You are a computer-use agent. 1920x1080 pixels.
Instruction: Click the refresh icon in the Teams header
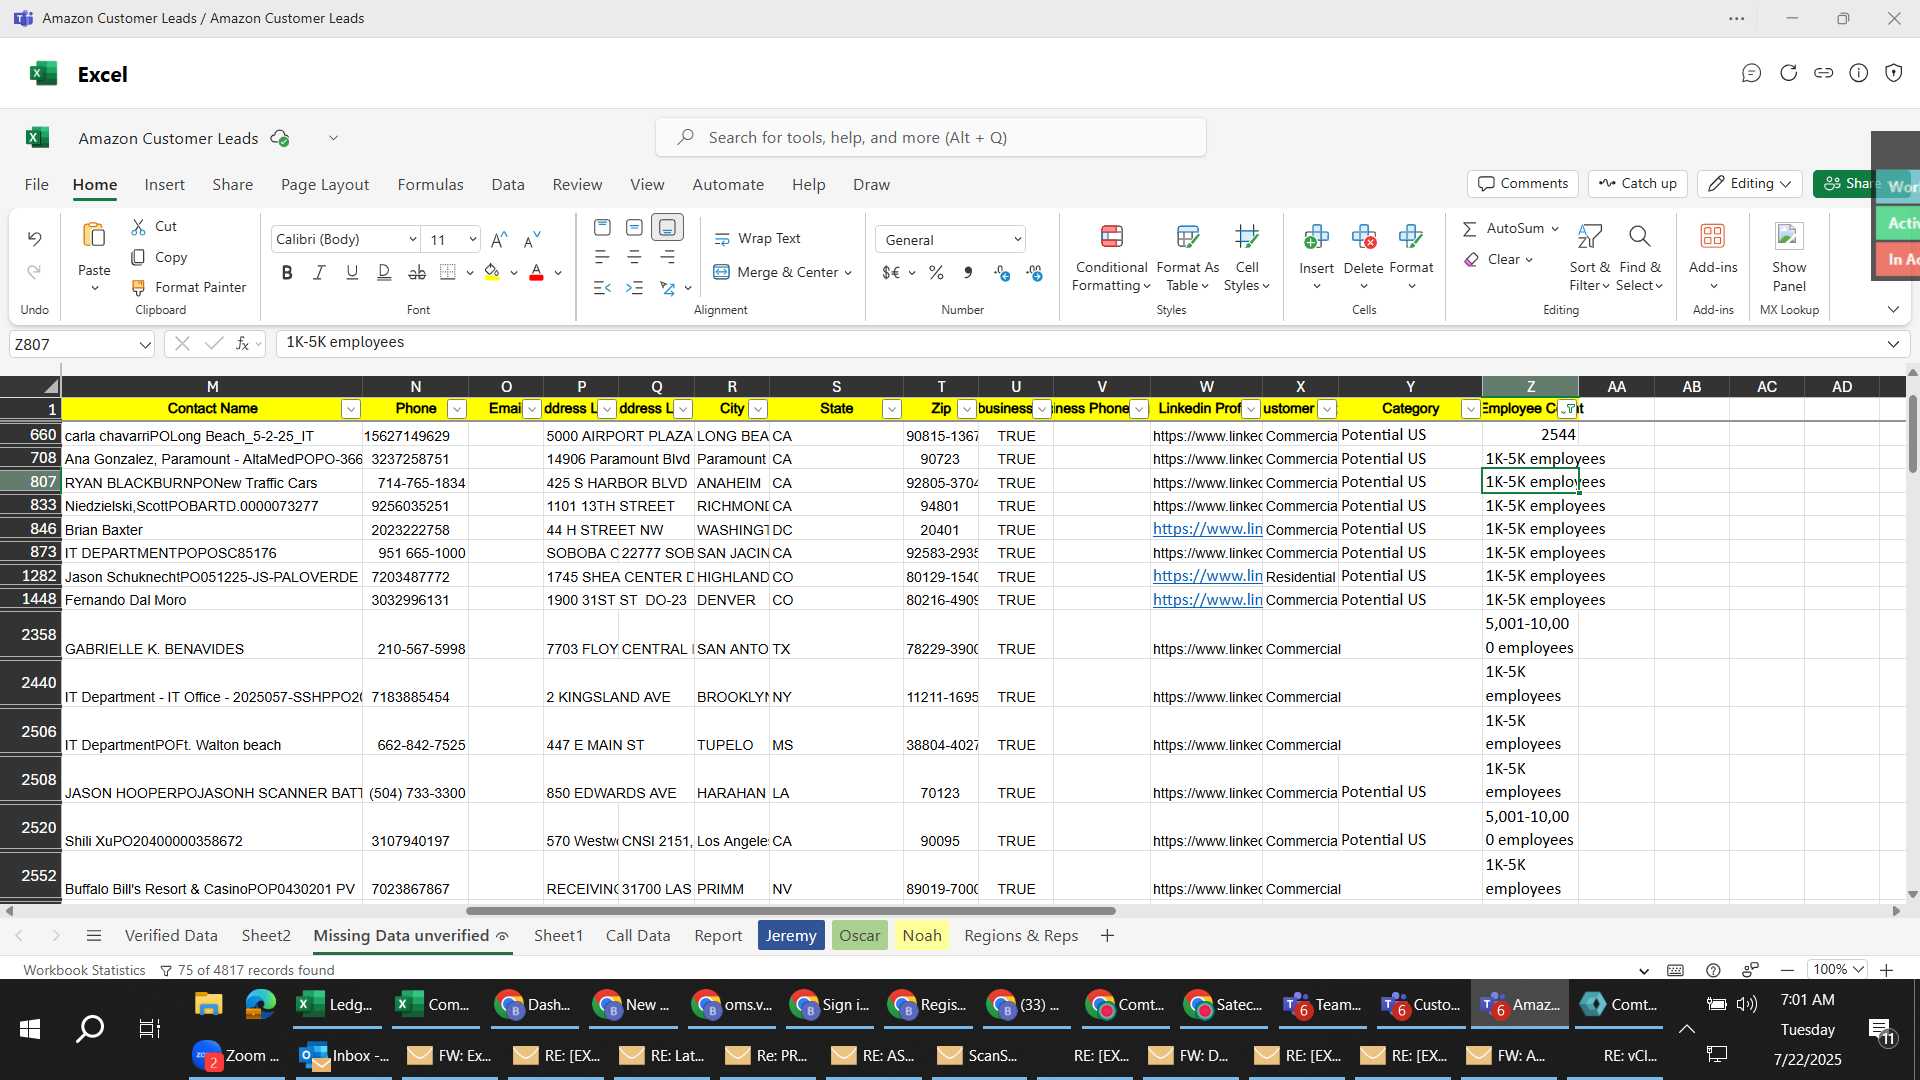point(1788,73)
